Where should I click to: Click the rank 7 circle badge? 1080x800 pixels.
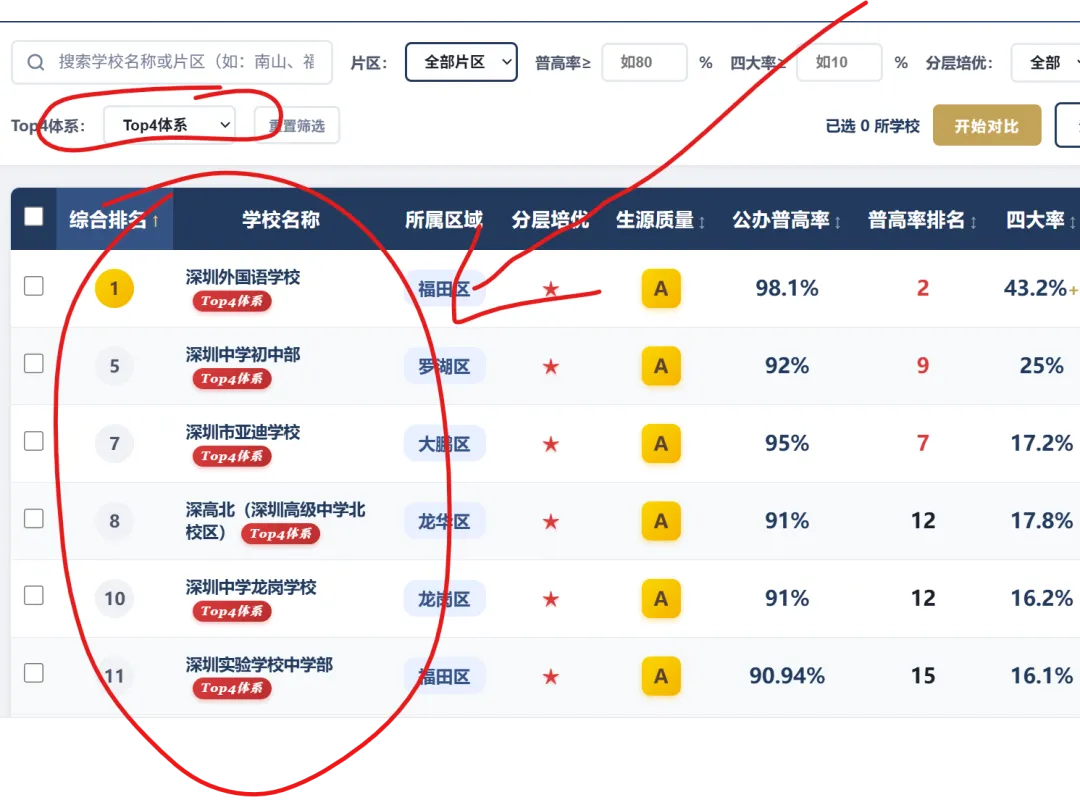114,444
